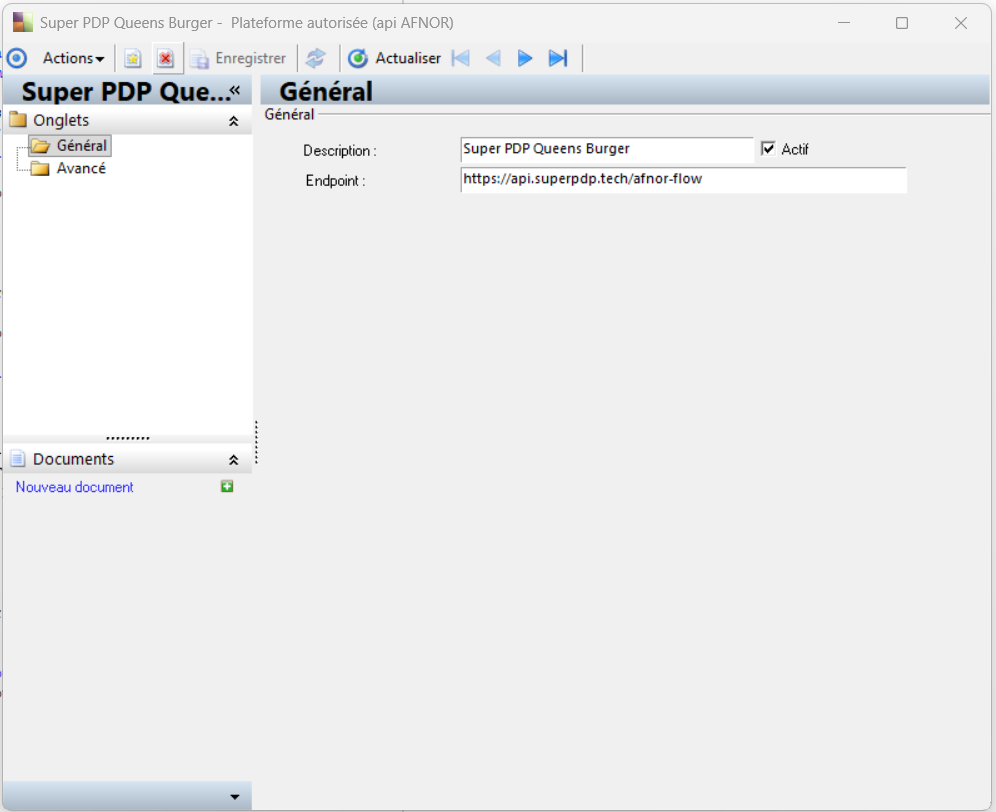Open the sidebar bottom dropdown arrow

pyautogui.click(x=235, y=797)
